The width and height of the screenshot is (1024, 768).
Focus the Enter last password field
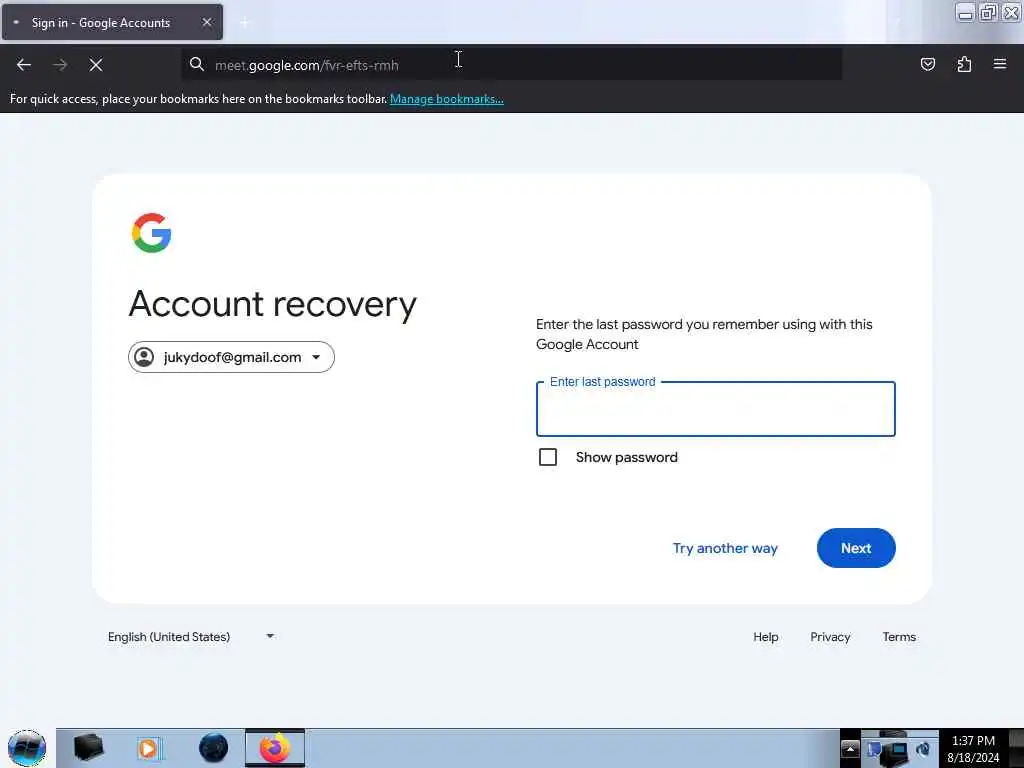716,409
